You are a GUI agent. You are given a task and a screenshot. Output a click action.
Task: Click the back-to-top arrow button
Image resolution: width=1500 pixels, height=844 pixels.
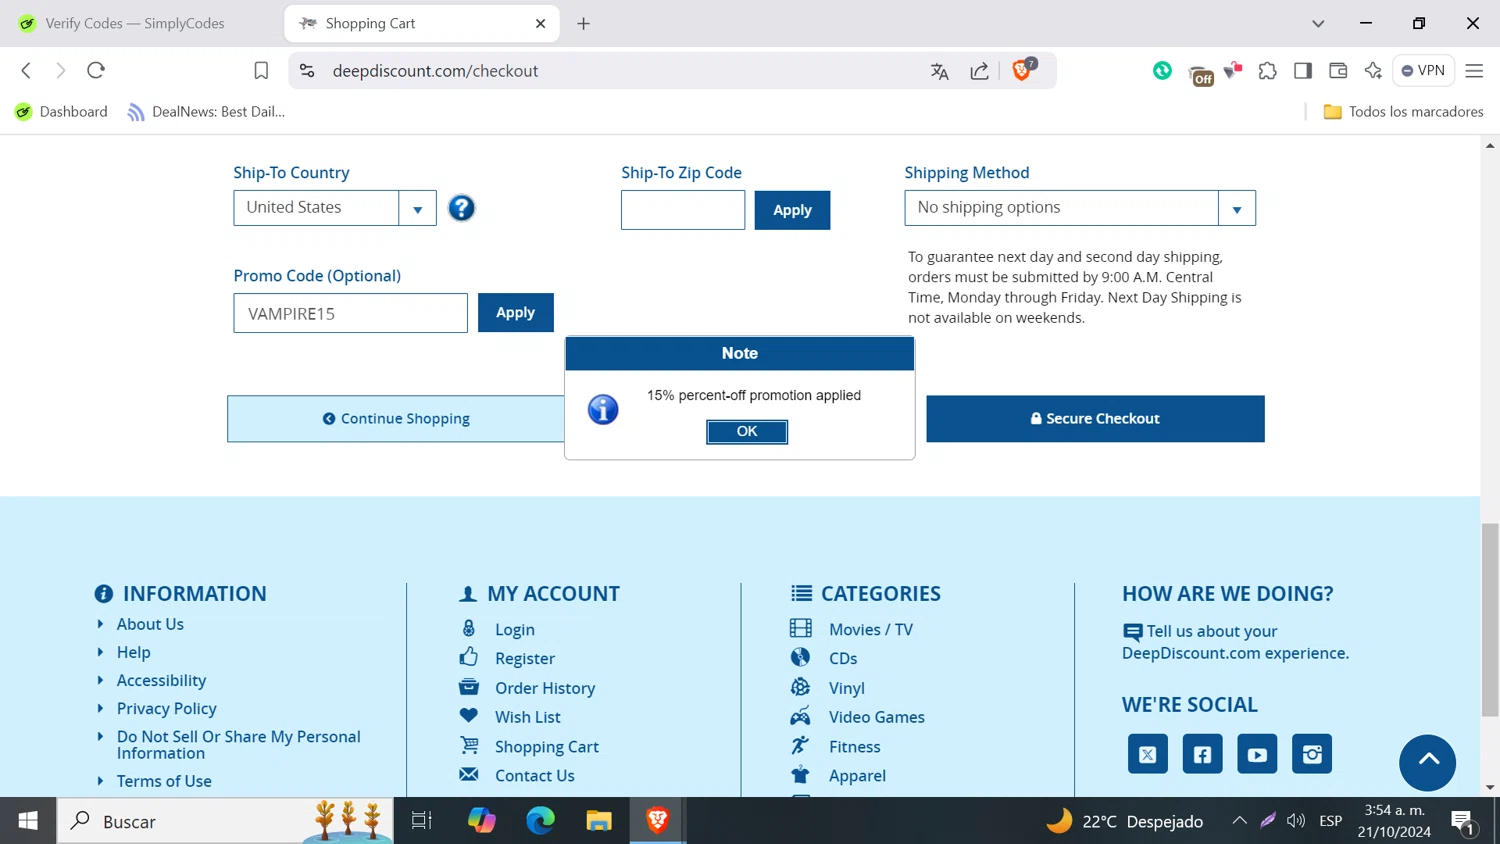click(1428, 762)
